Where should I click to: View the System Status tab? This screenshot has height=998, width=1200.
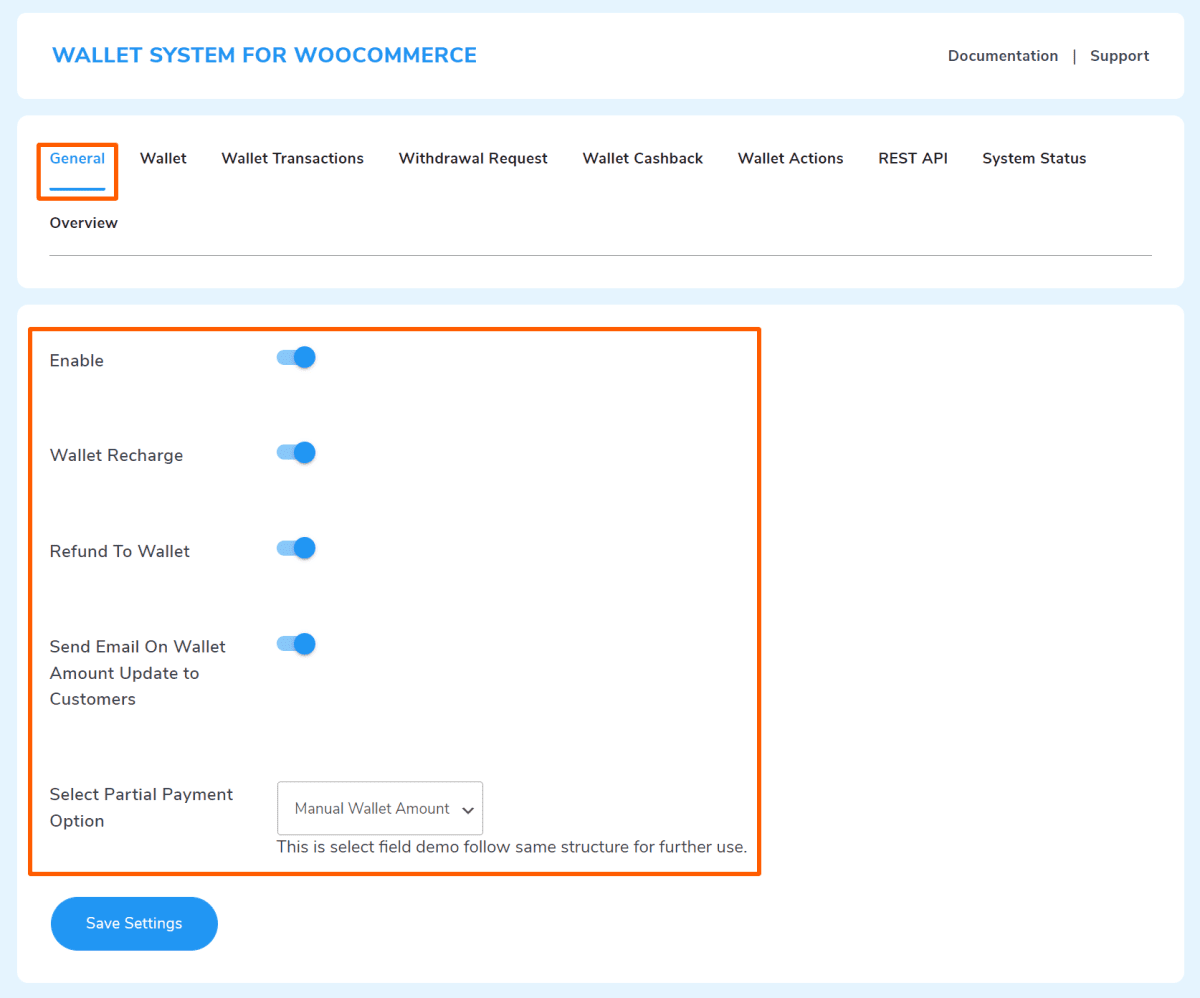(x=1033, y=159)
